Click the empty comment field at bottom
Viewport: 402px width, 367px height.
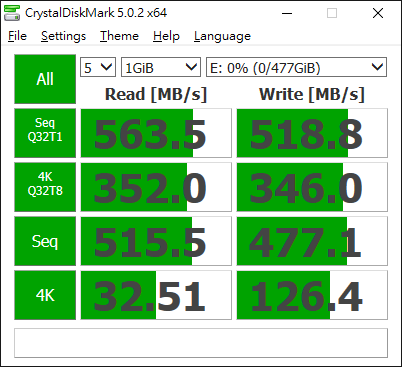pos(201,343)
